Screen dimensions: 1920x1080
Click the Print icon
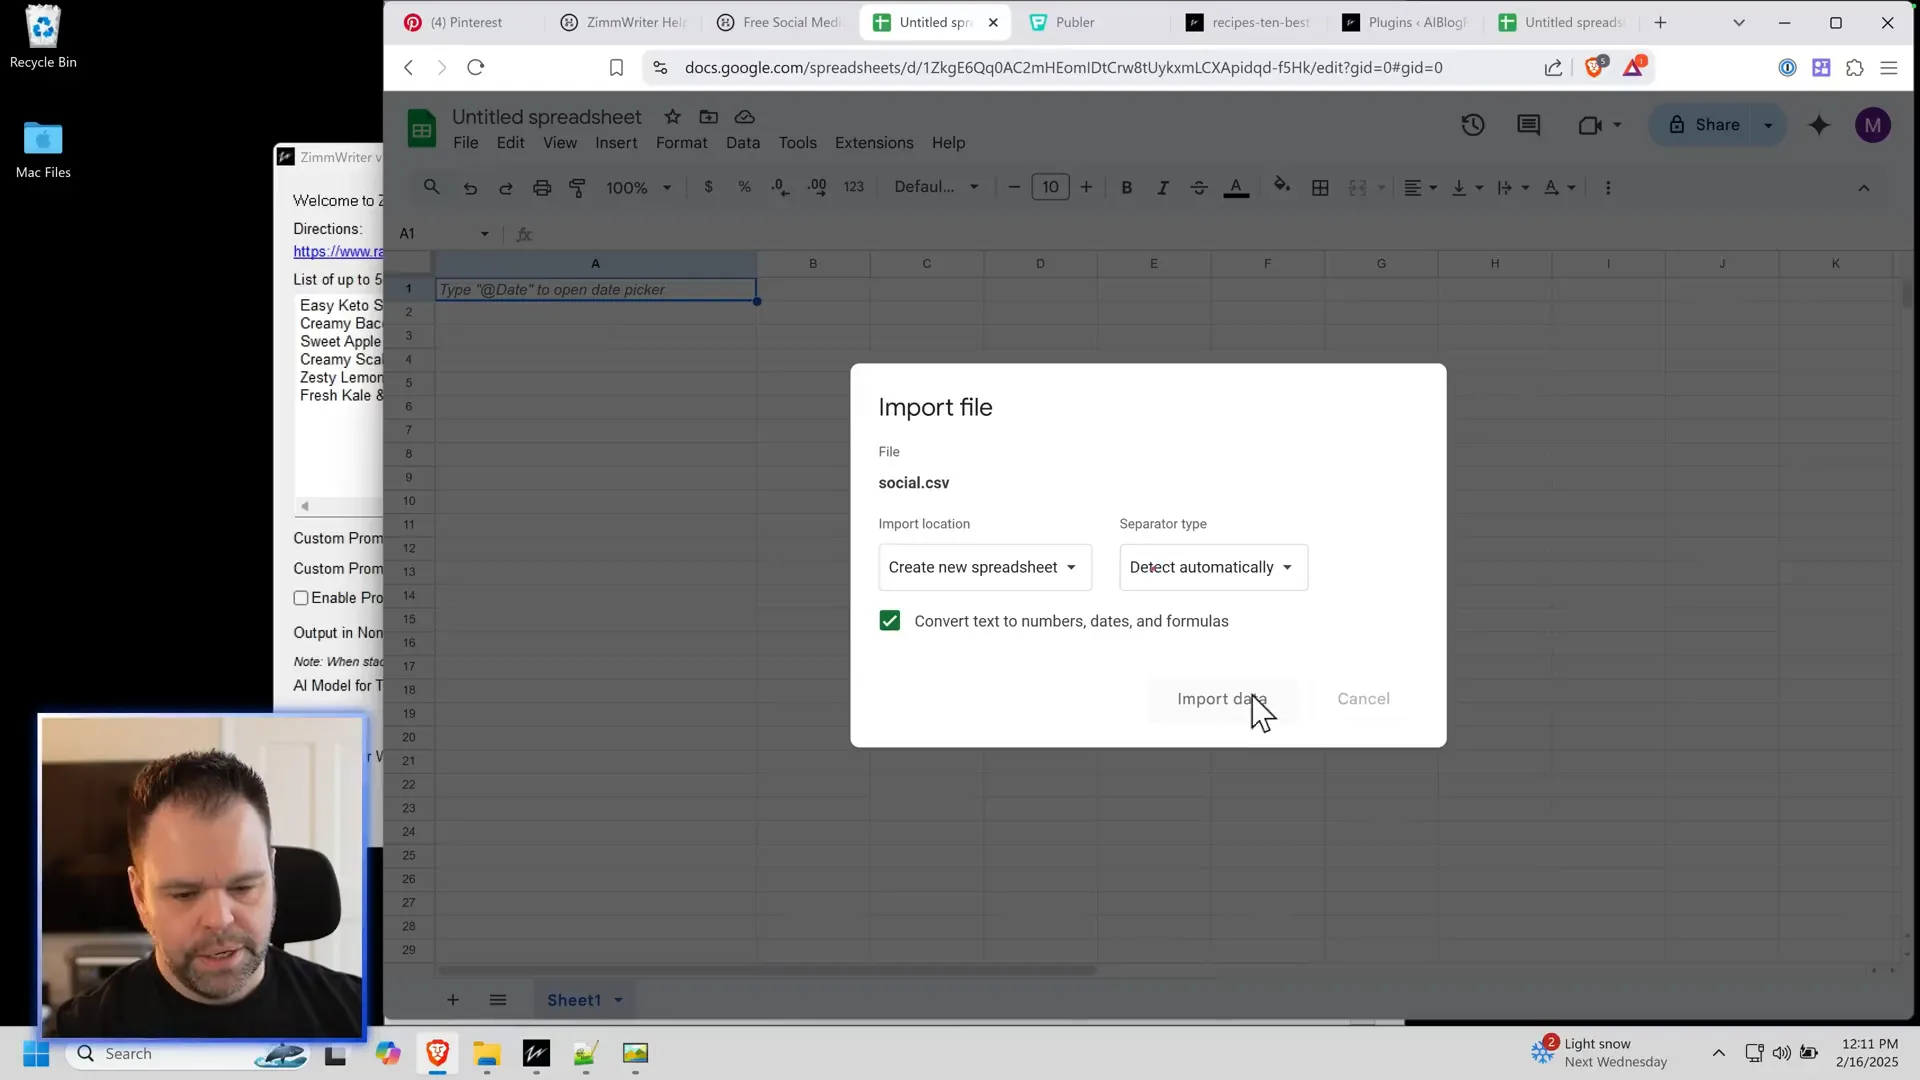tap(542, 188)
